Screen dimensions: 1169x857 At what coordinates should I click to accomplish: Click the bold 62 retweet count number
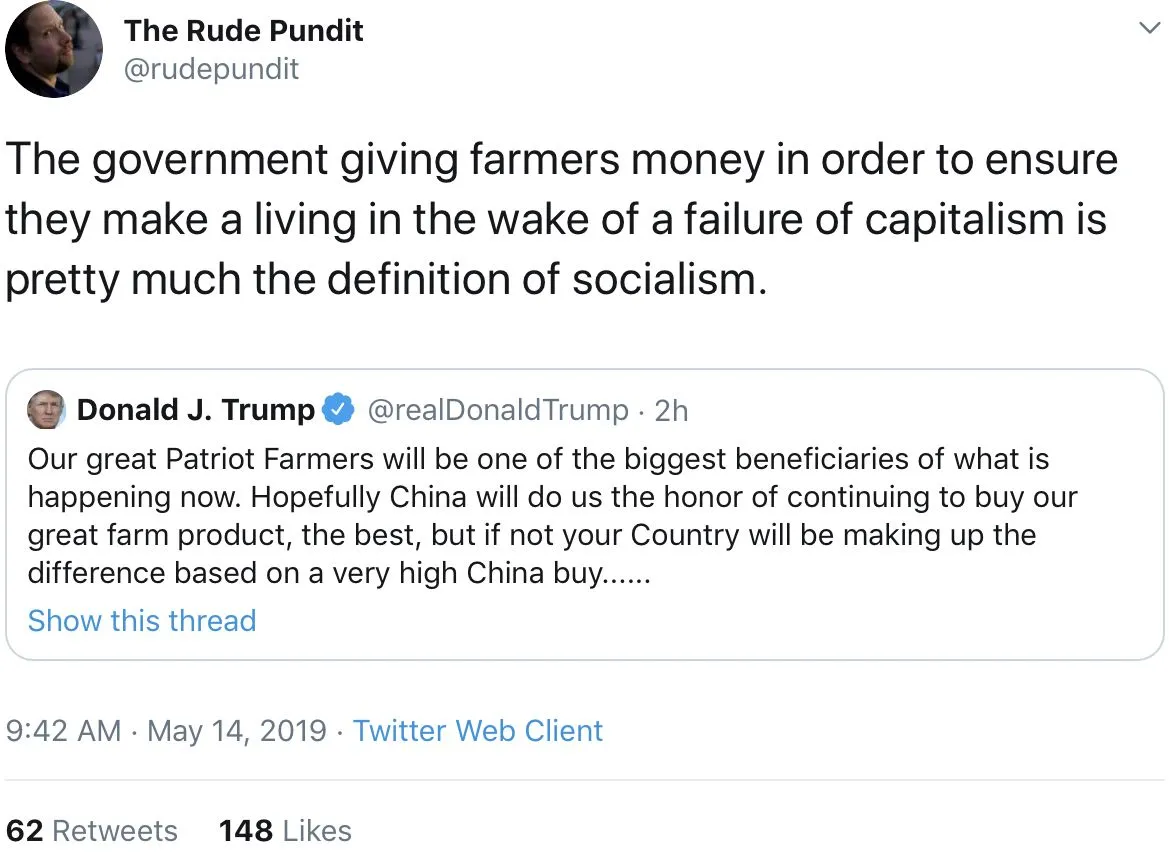[x=25, y=831]
